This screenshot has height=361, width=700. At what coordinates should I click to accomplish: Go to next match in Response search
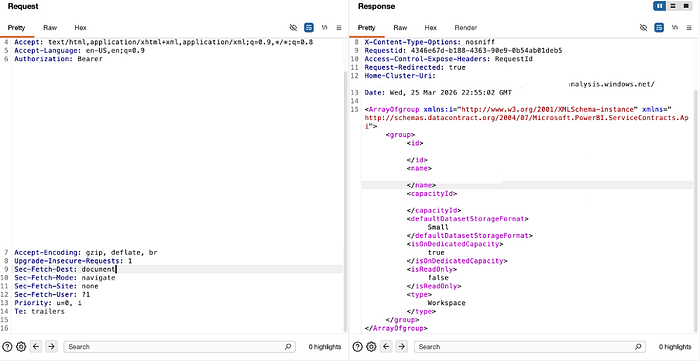402,346
